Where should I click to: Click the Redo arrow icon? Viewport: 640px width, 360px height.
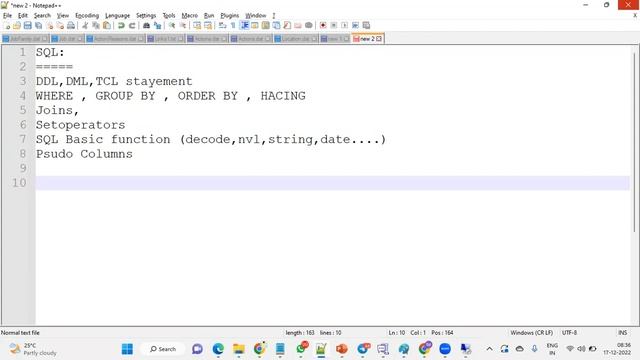pos(132,26)
